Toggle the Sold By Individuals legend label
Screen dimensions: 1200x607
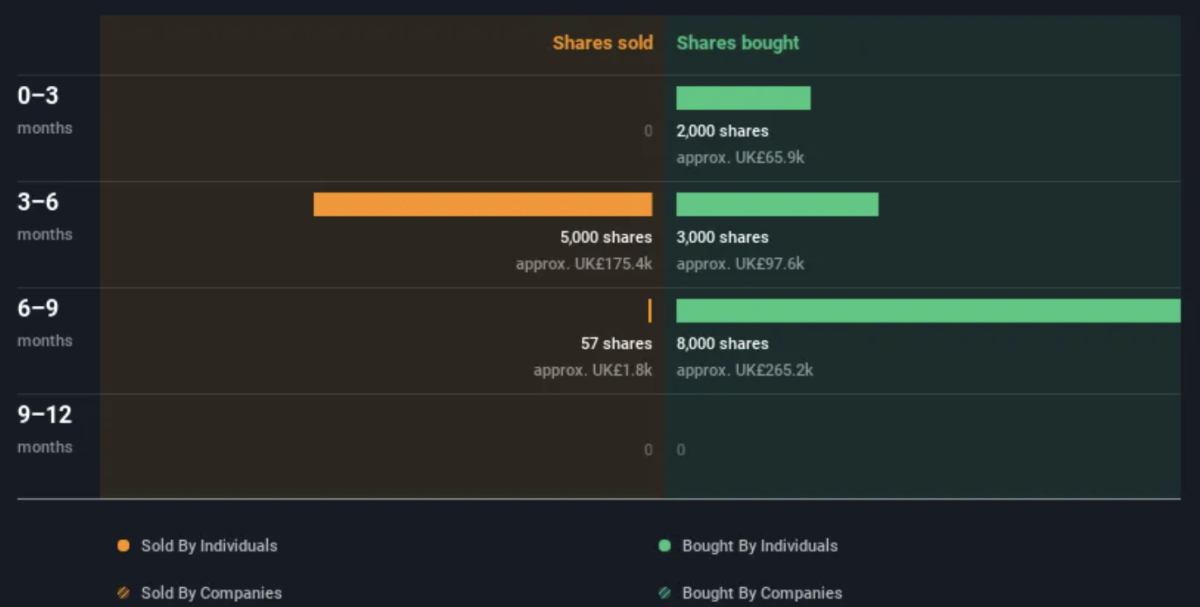pos(209,546)
